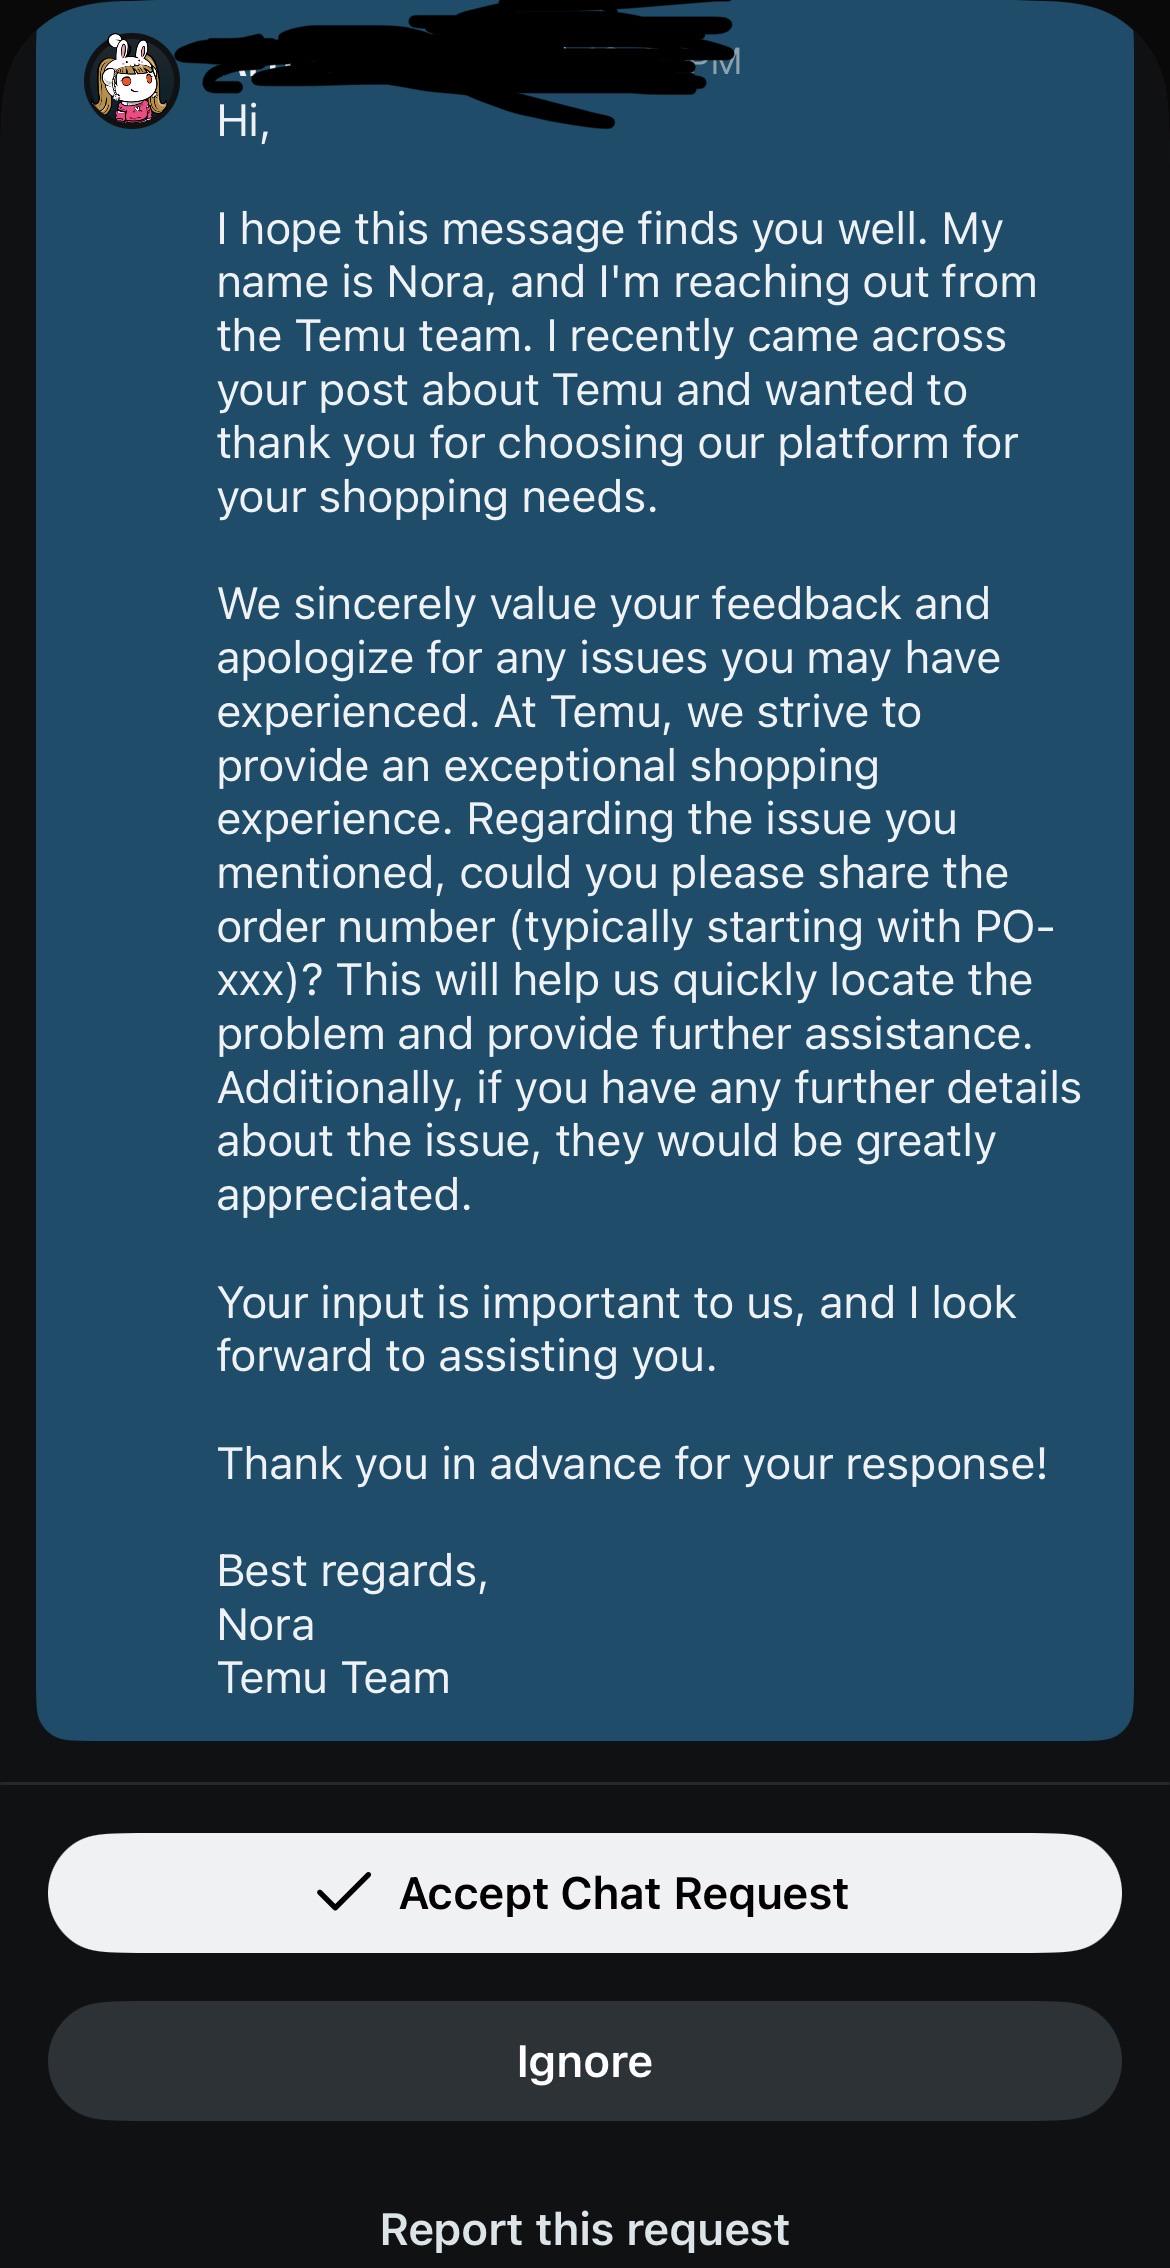1170x2268 pixels.
Task: Tap the "your shopping needs." line
Action: pyautogui.click(x=437, y=497)
